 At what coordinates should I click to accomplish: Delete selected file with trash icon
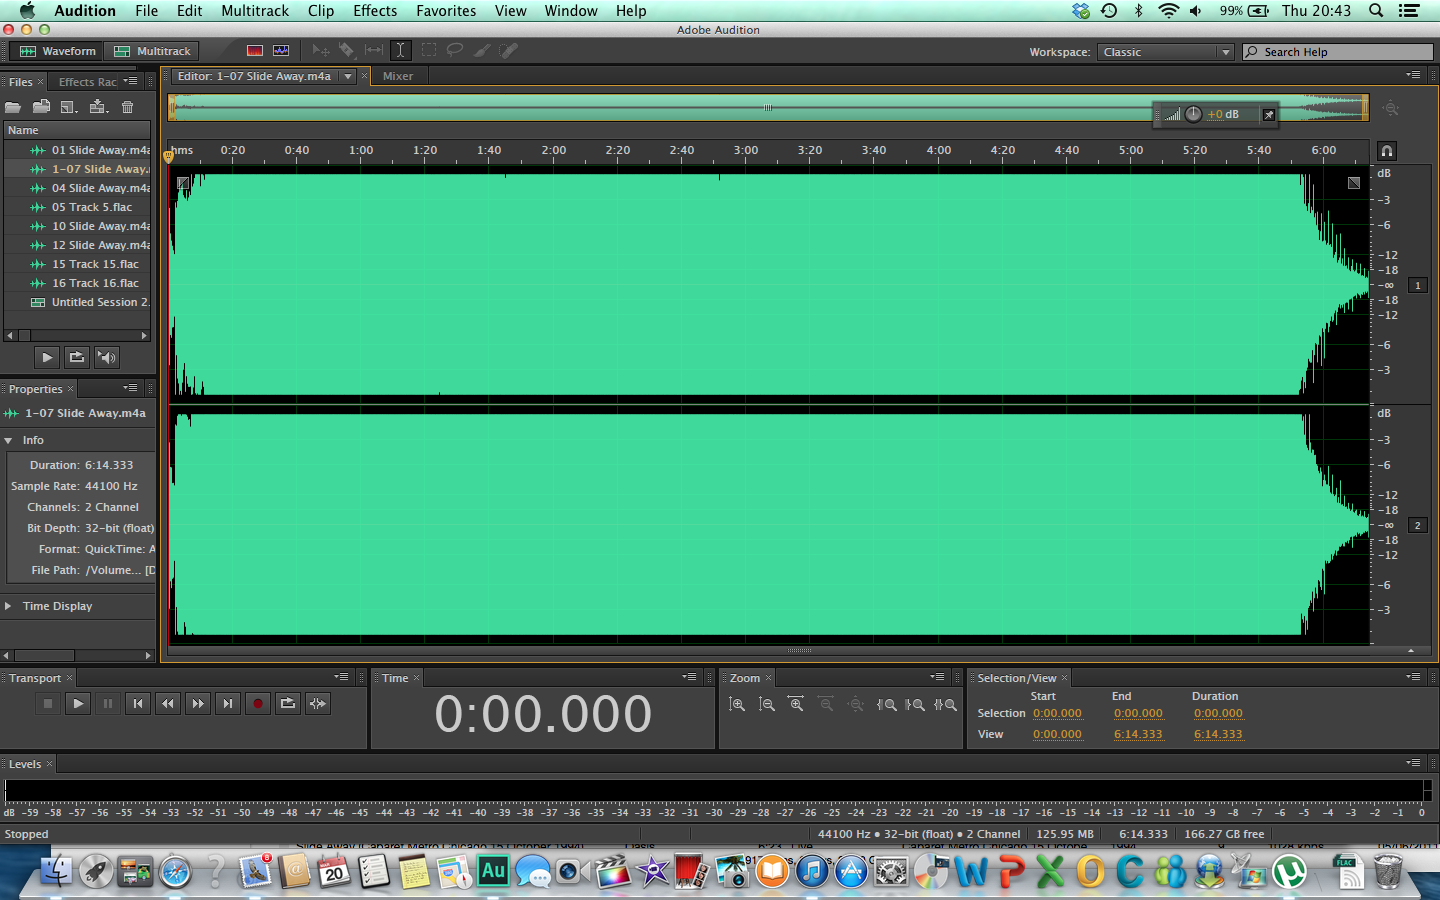127,107
